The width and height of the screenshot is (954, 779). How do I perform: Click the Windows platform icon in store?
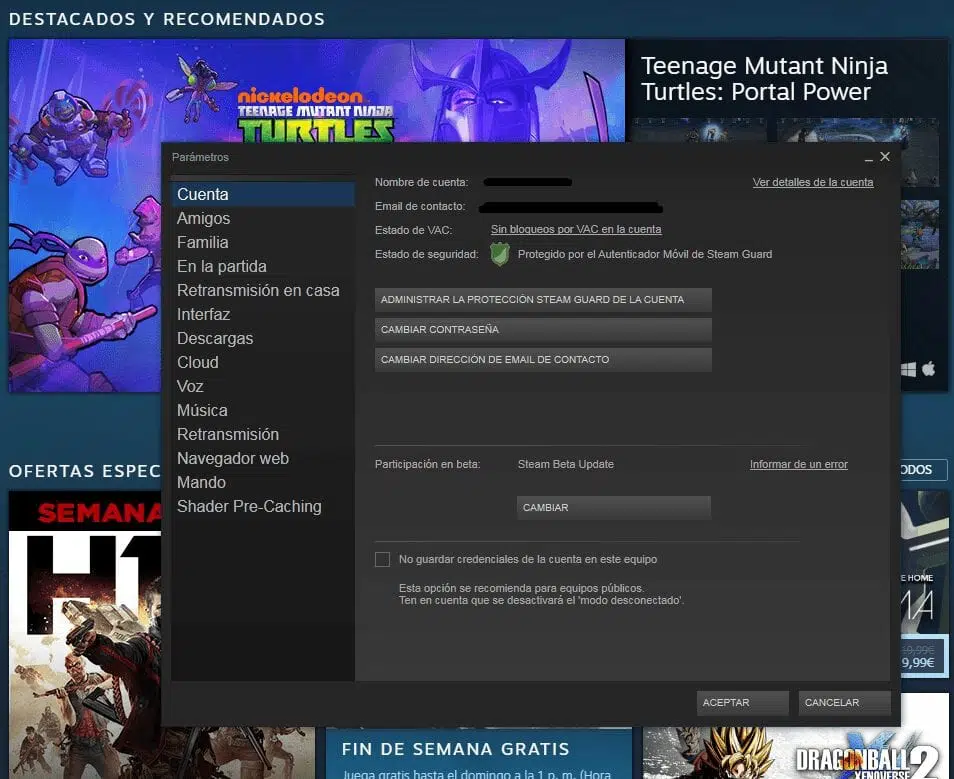tap(908, 369)
